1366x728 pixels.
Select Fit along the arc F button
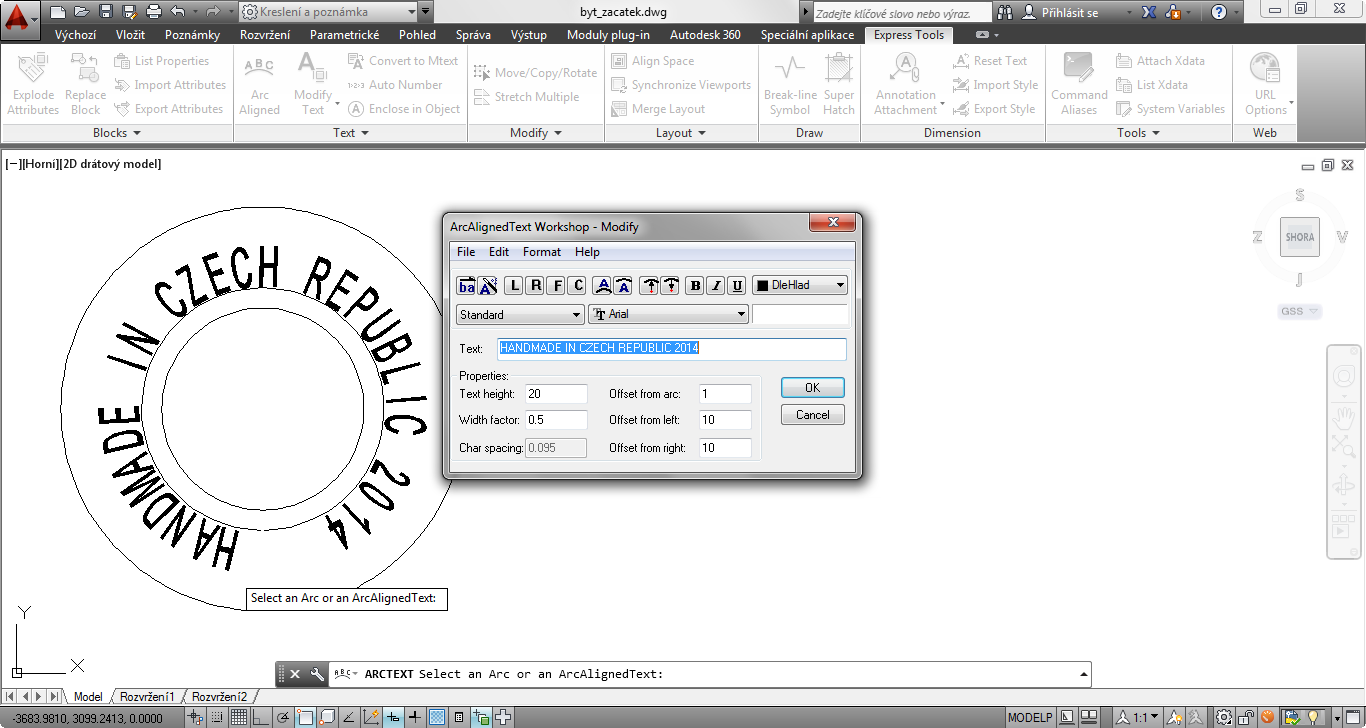point(556,286)
